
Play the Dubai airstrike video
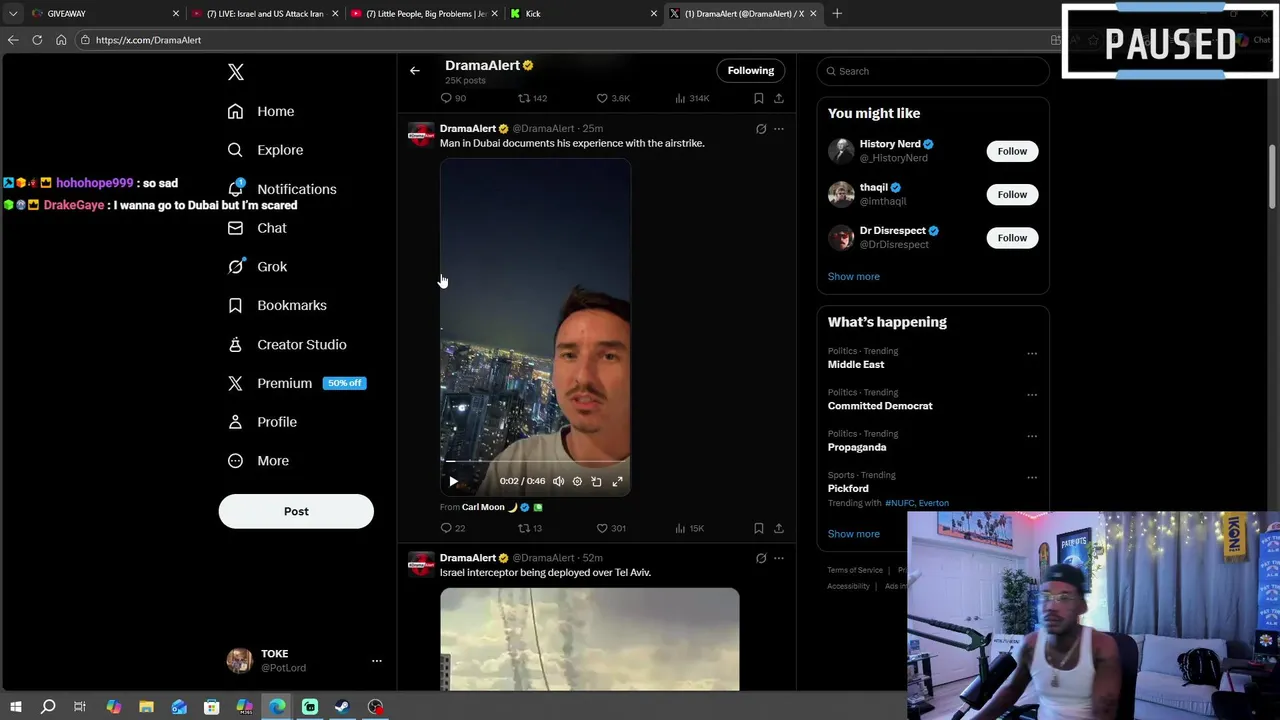tap(453, 481)
